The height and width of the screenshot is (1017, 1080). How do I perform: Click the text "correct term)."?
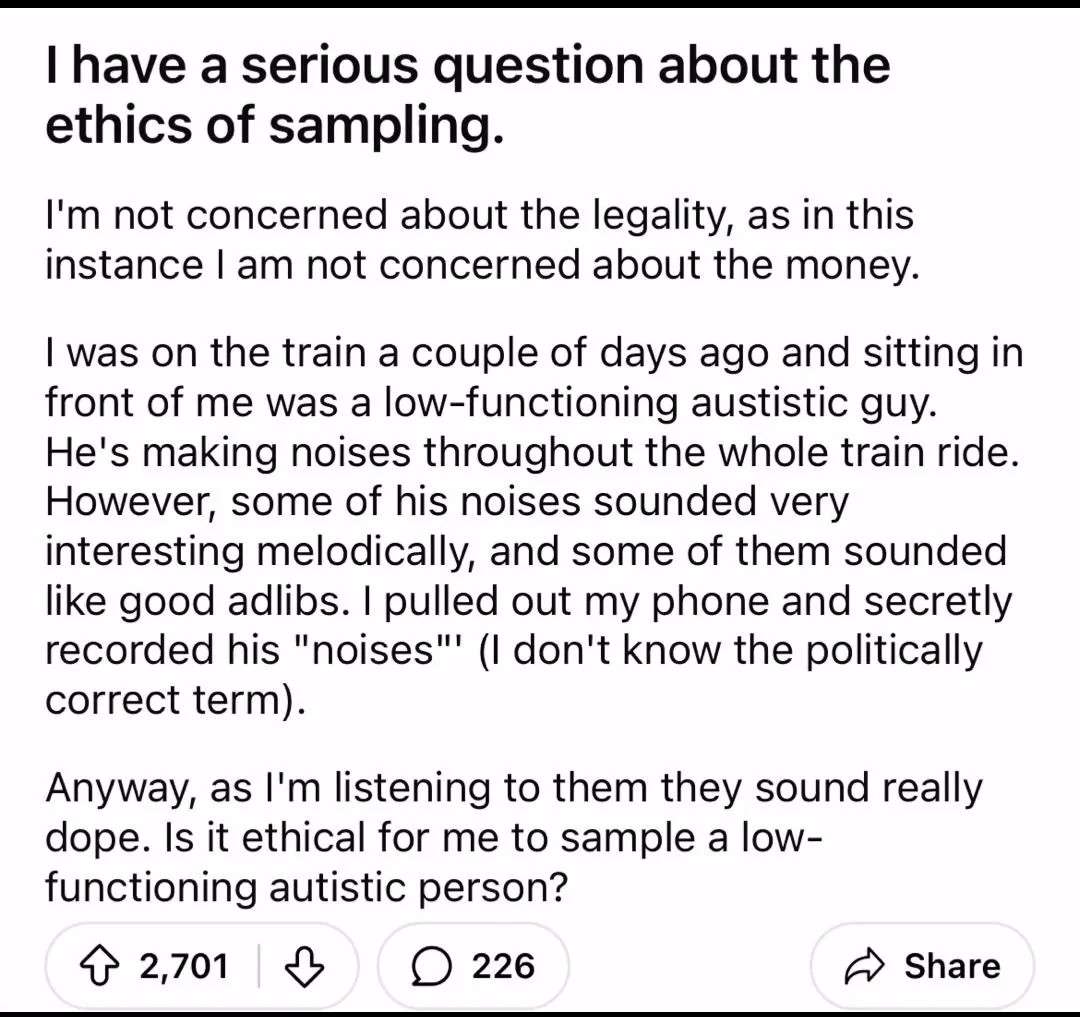tap(174, 699)
